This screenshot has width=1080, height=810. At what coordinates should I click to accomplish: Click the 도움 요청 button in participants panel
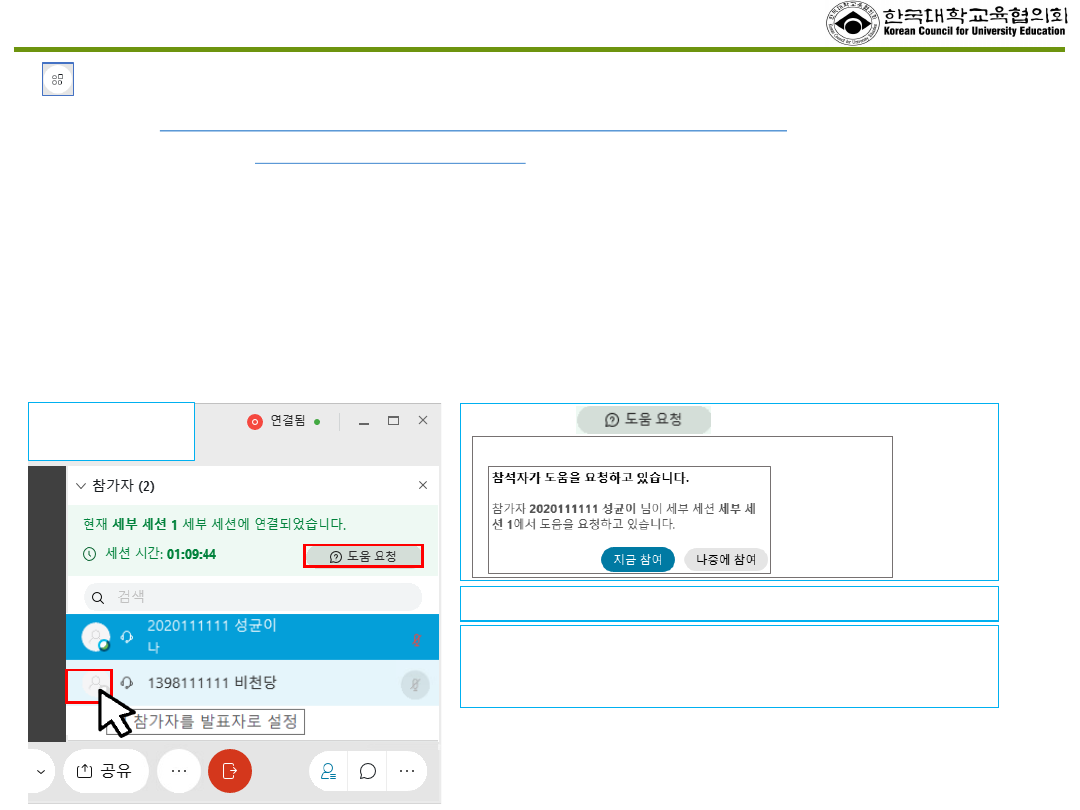(x=363, y=557)
